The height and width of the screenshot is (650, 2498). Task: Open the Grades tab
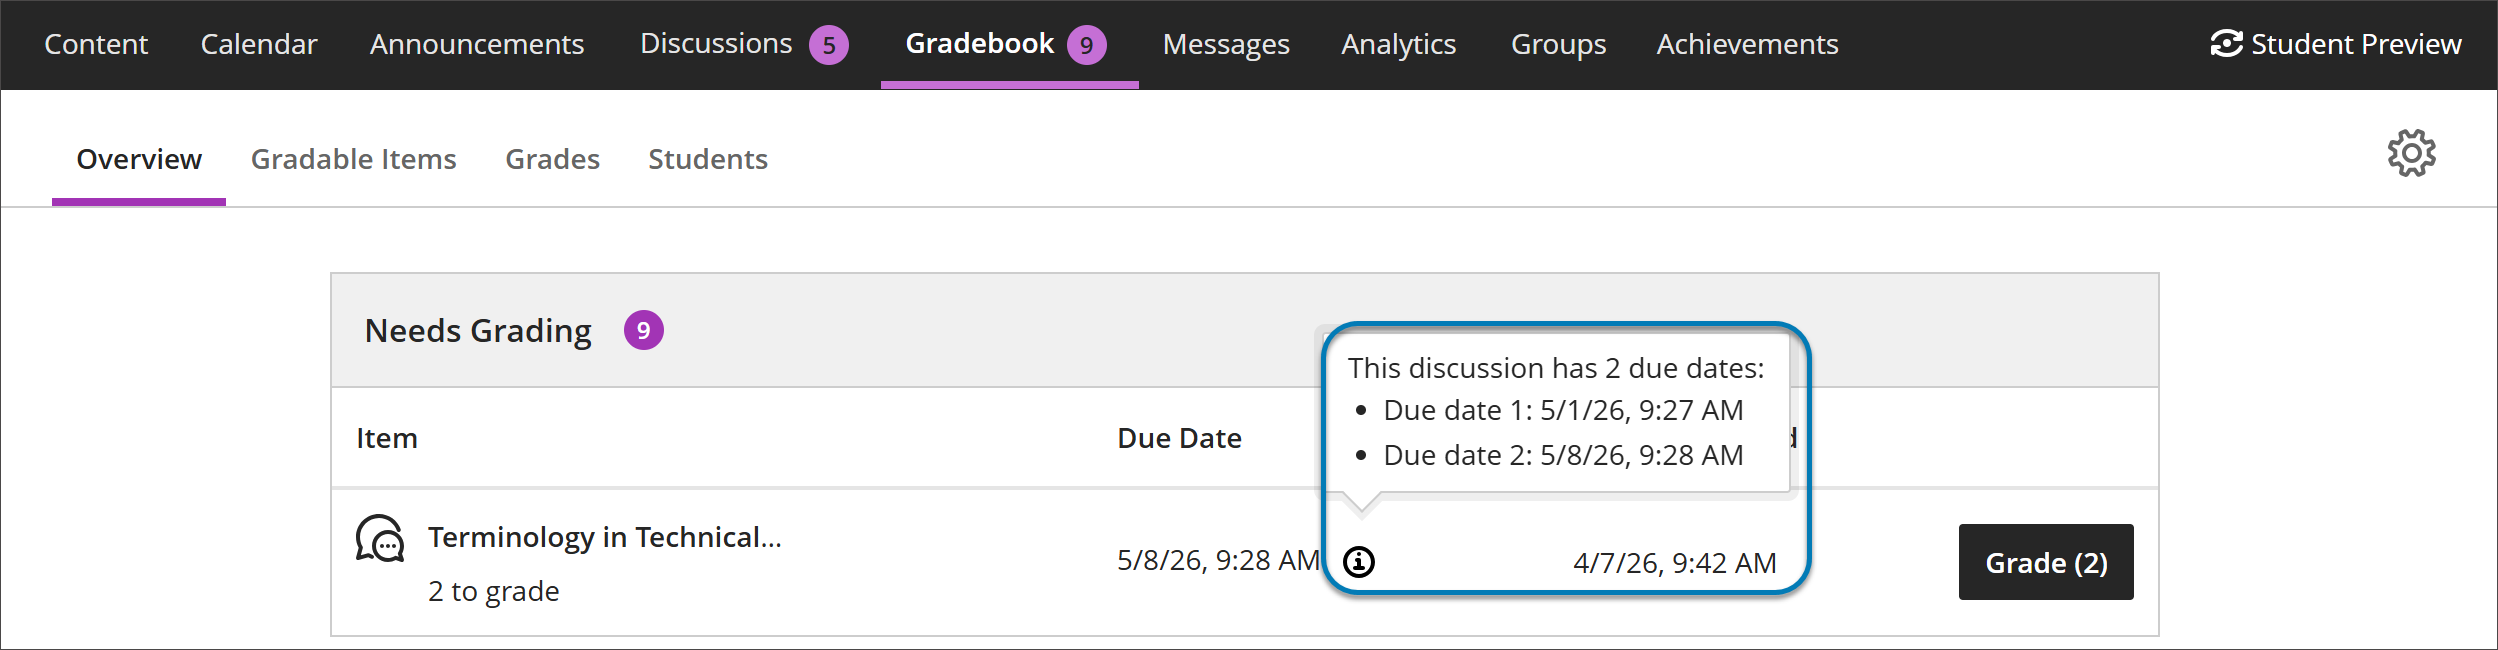(x=552, y=159)
